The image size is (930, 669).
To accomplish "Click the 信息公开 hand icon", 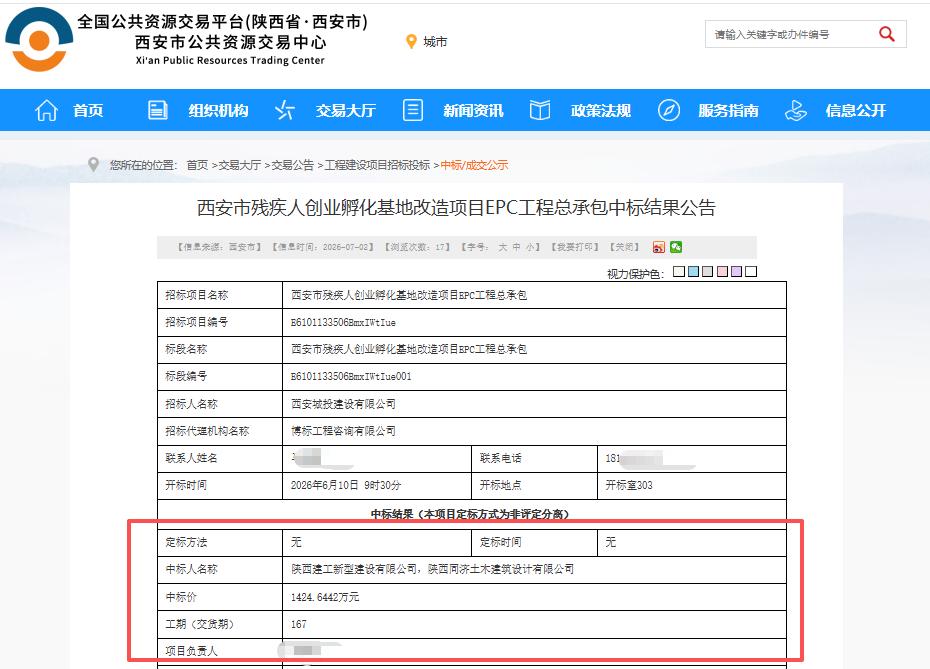I will [x=796, y=110].
